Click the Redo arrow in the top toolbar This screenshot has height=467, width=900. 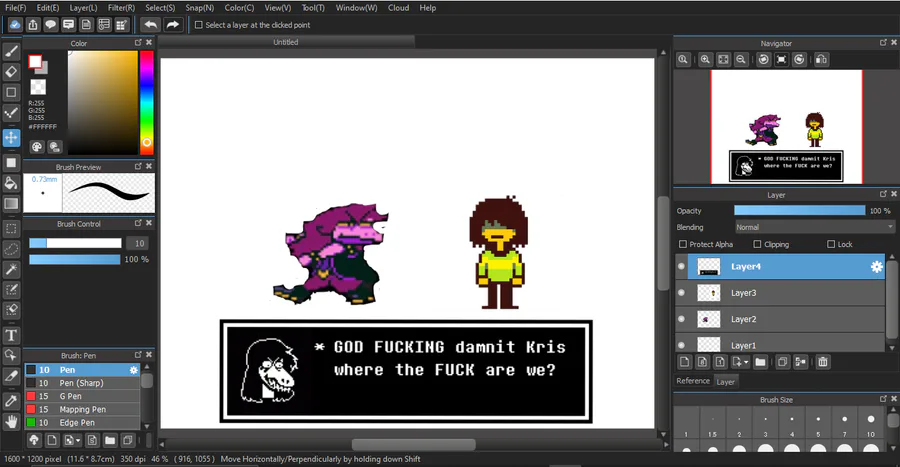(x=172, y=25)
